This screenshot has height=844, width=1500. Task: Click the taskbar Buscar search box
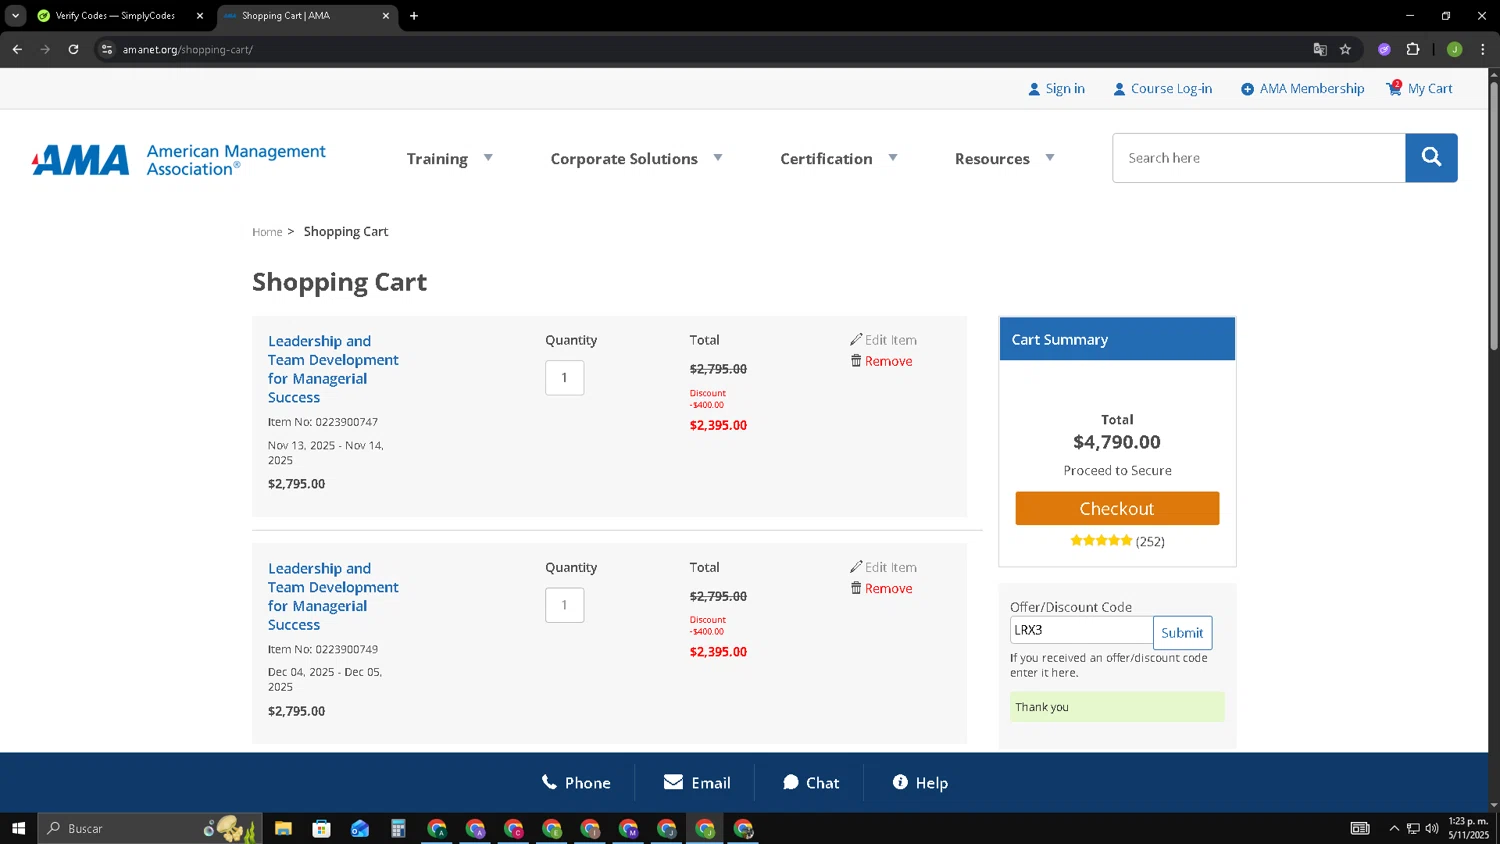[150, 828]
